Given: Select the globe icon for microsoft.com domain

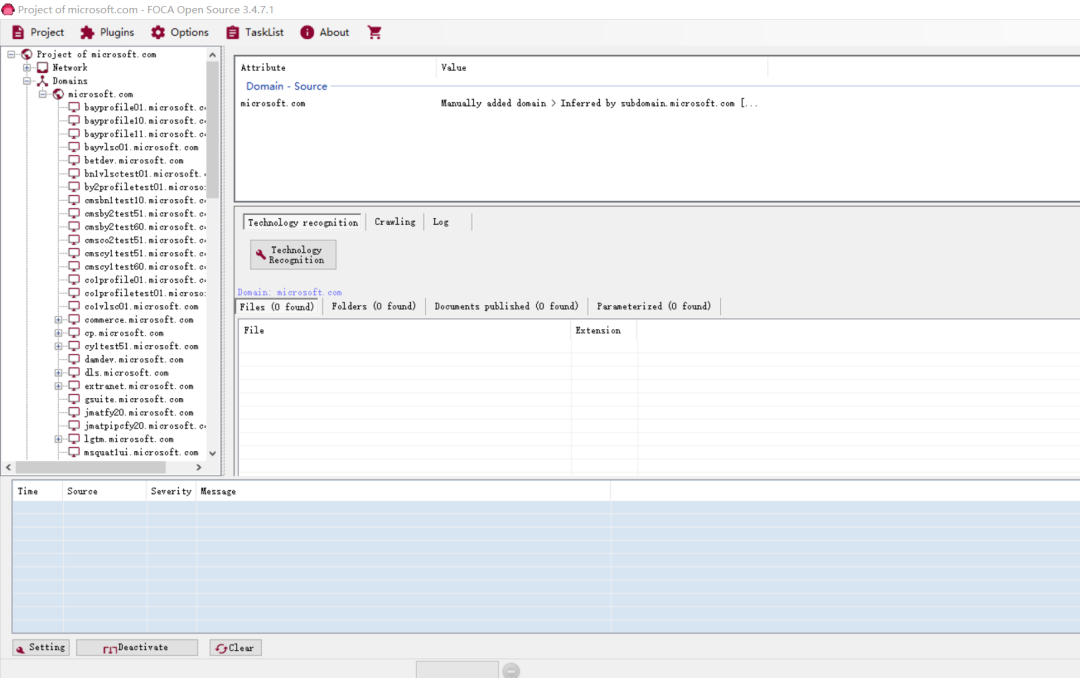Looking at the screenshot, I should tap(58, 94).
